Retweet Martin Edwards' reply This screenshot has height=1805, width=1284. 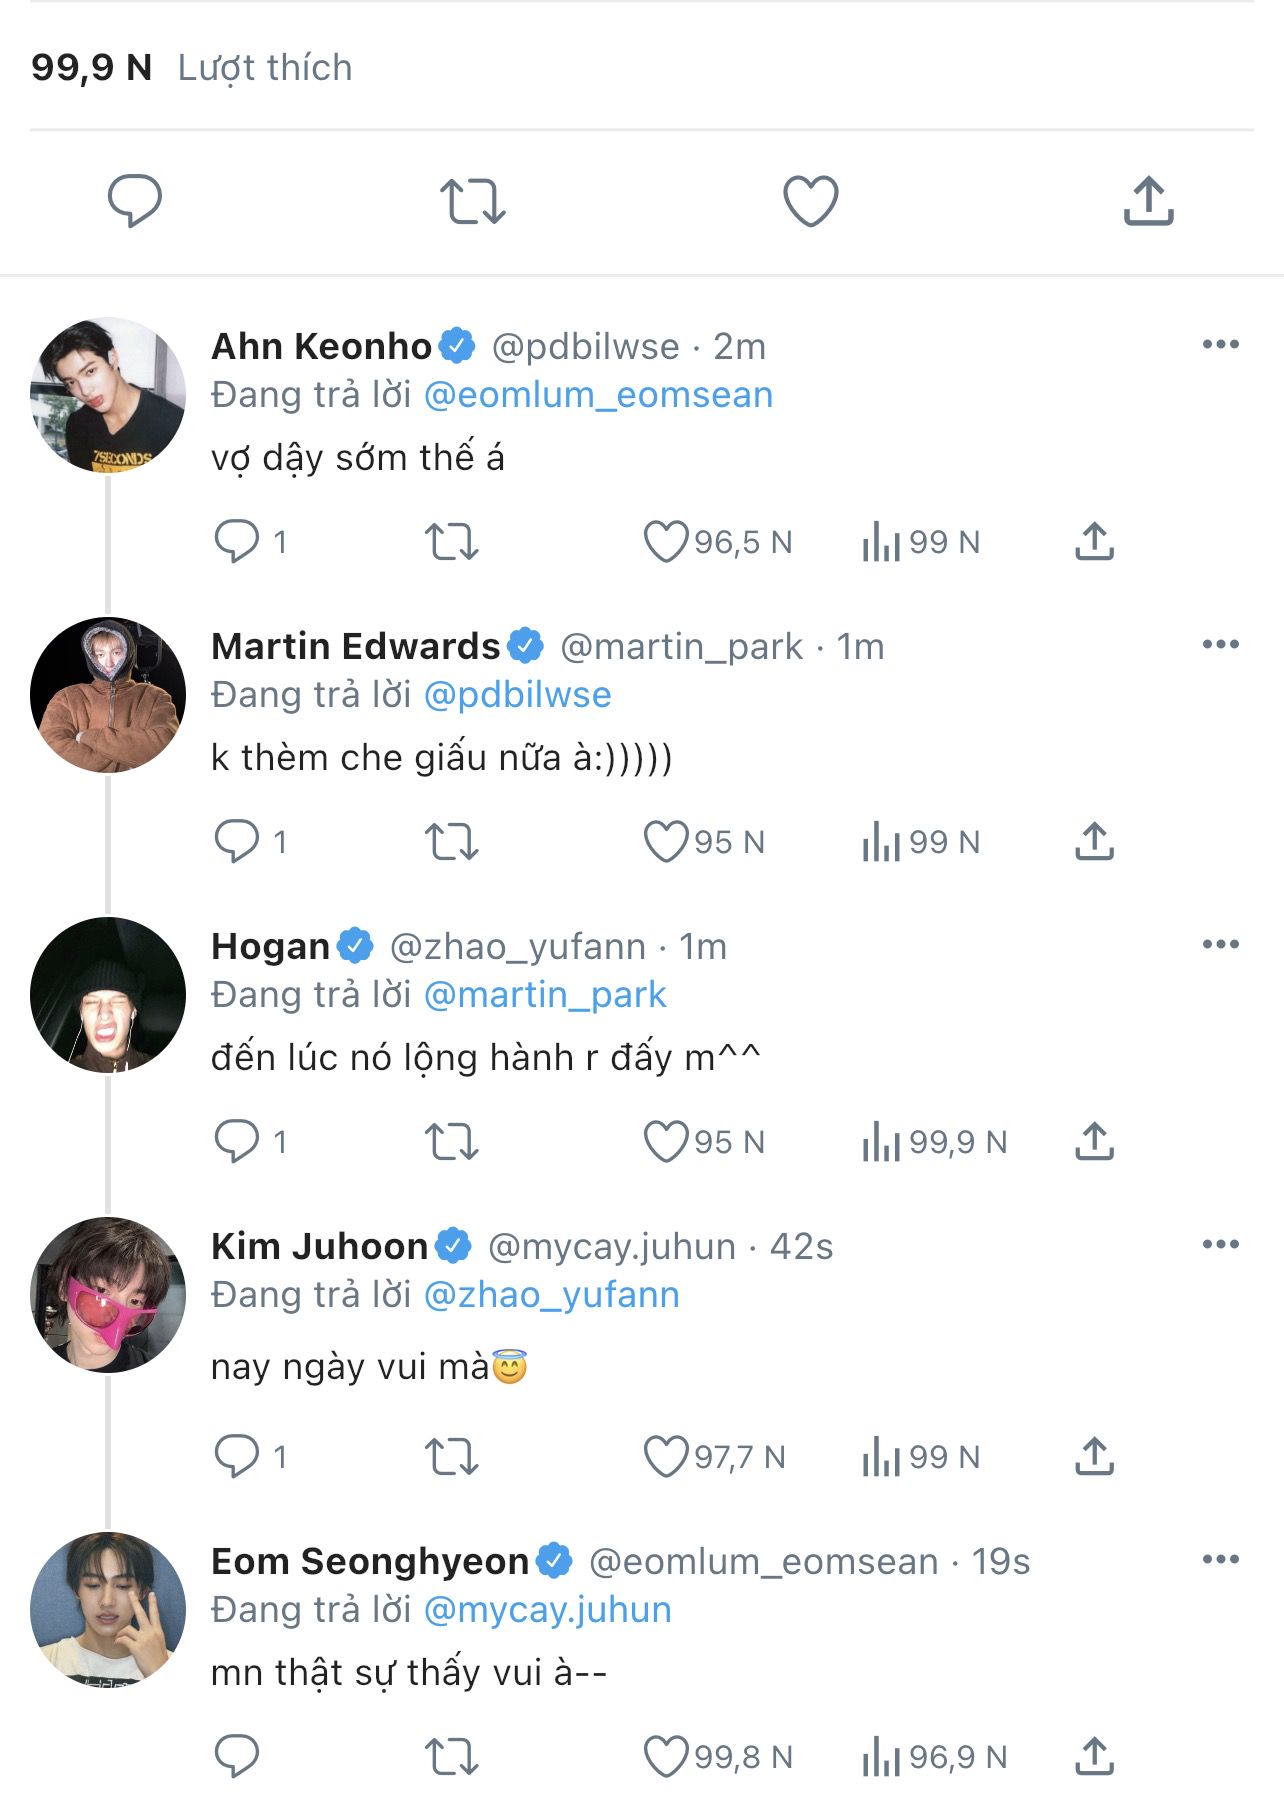click(x=452, y=842)
